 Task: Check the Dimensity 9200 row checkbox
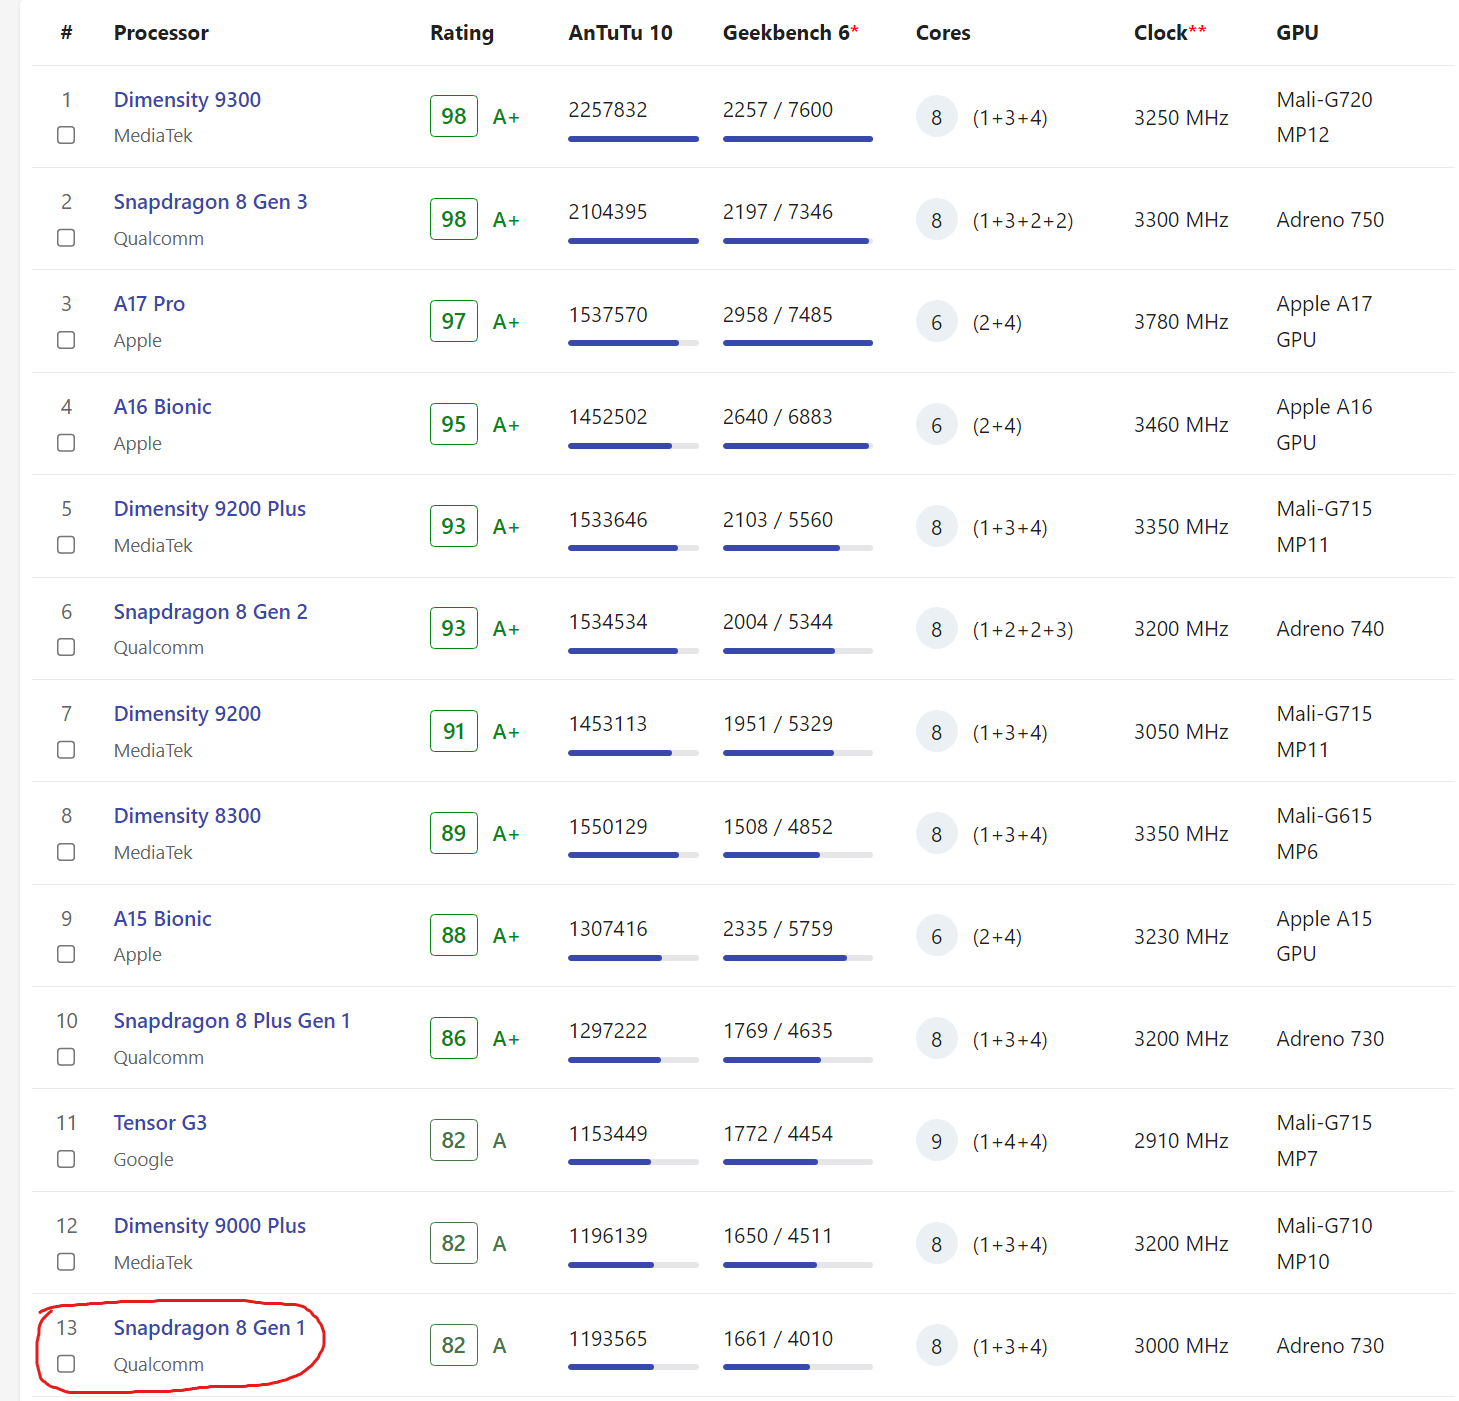point(66,750)
